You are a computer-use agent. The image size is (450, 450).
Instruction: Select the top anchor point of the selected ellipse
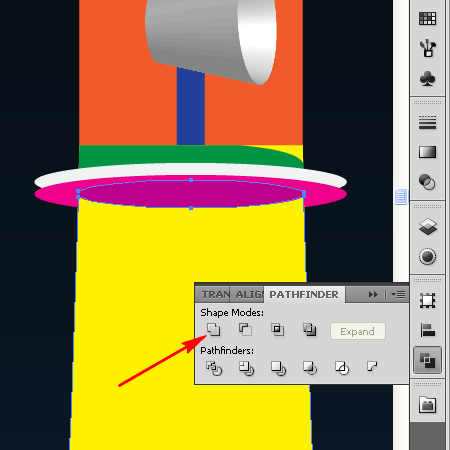[x=191, y=180]
